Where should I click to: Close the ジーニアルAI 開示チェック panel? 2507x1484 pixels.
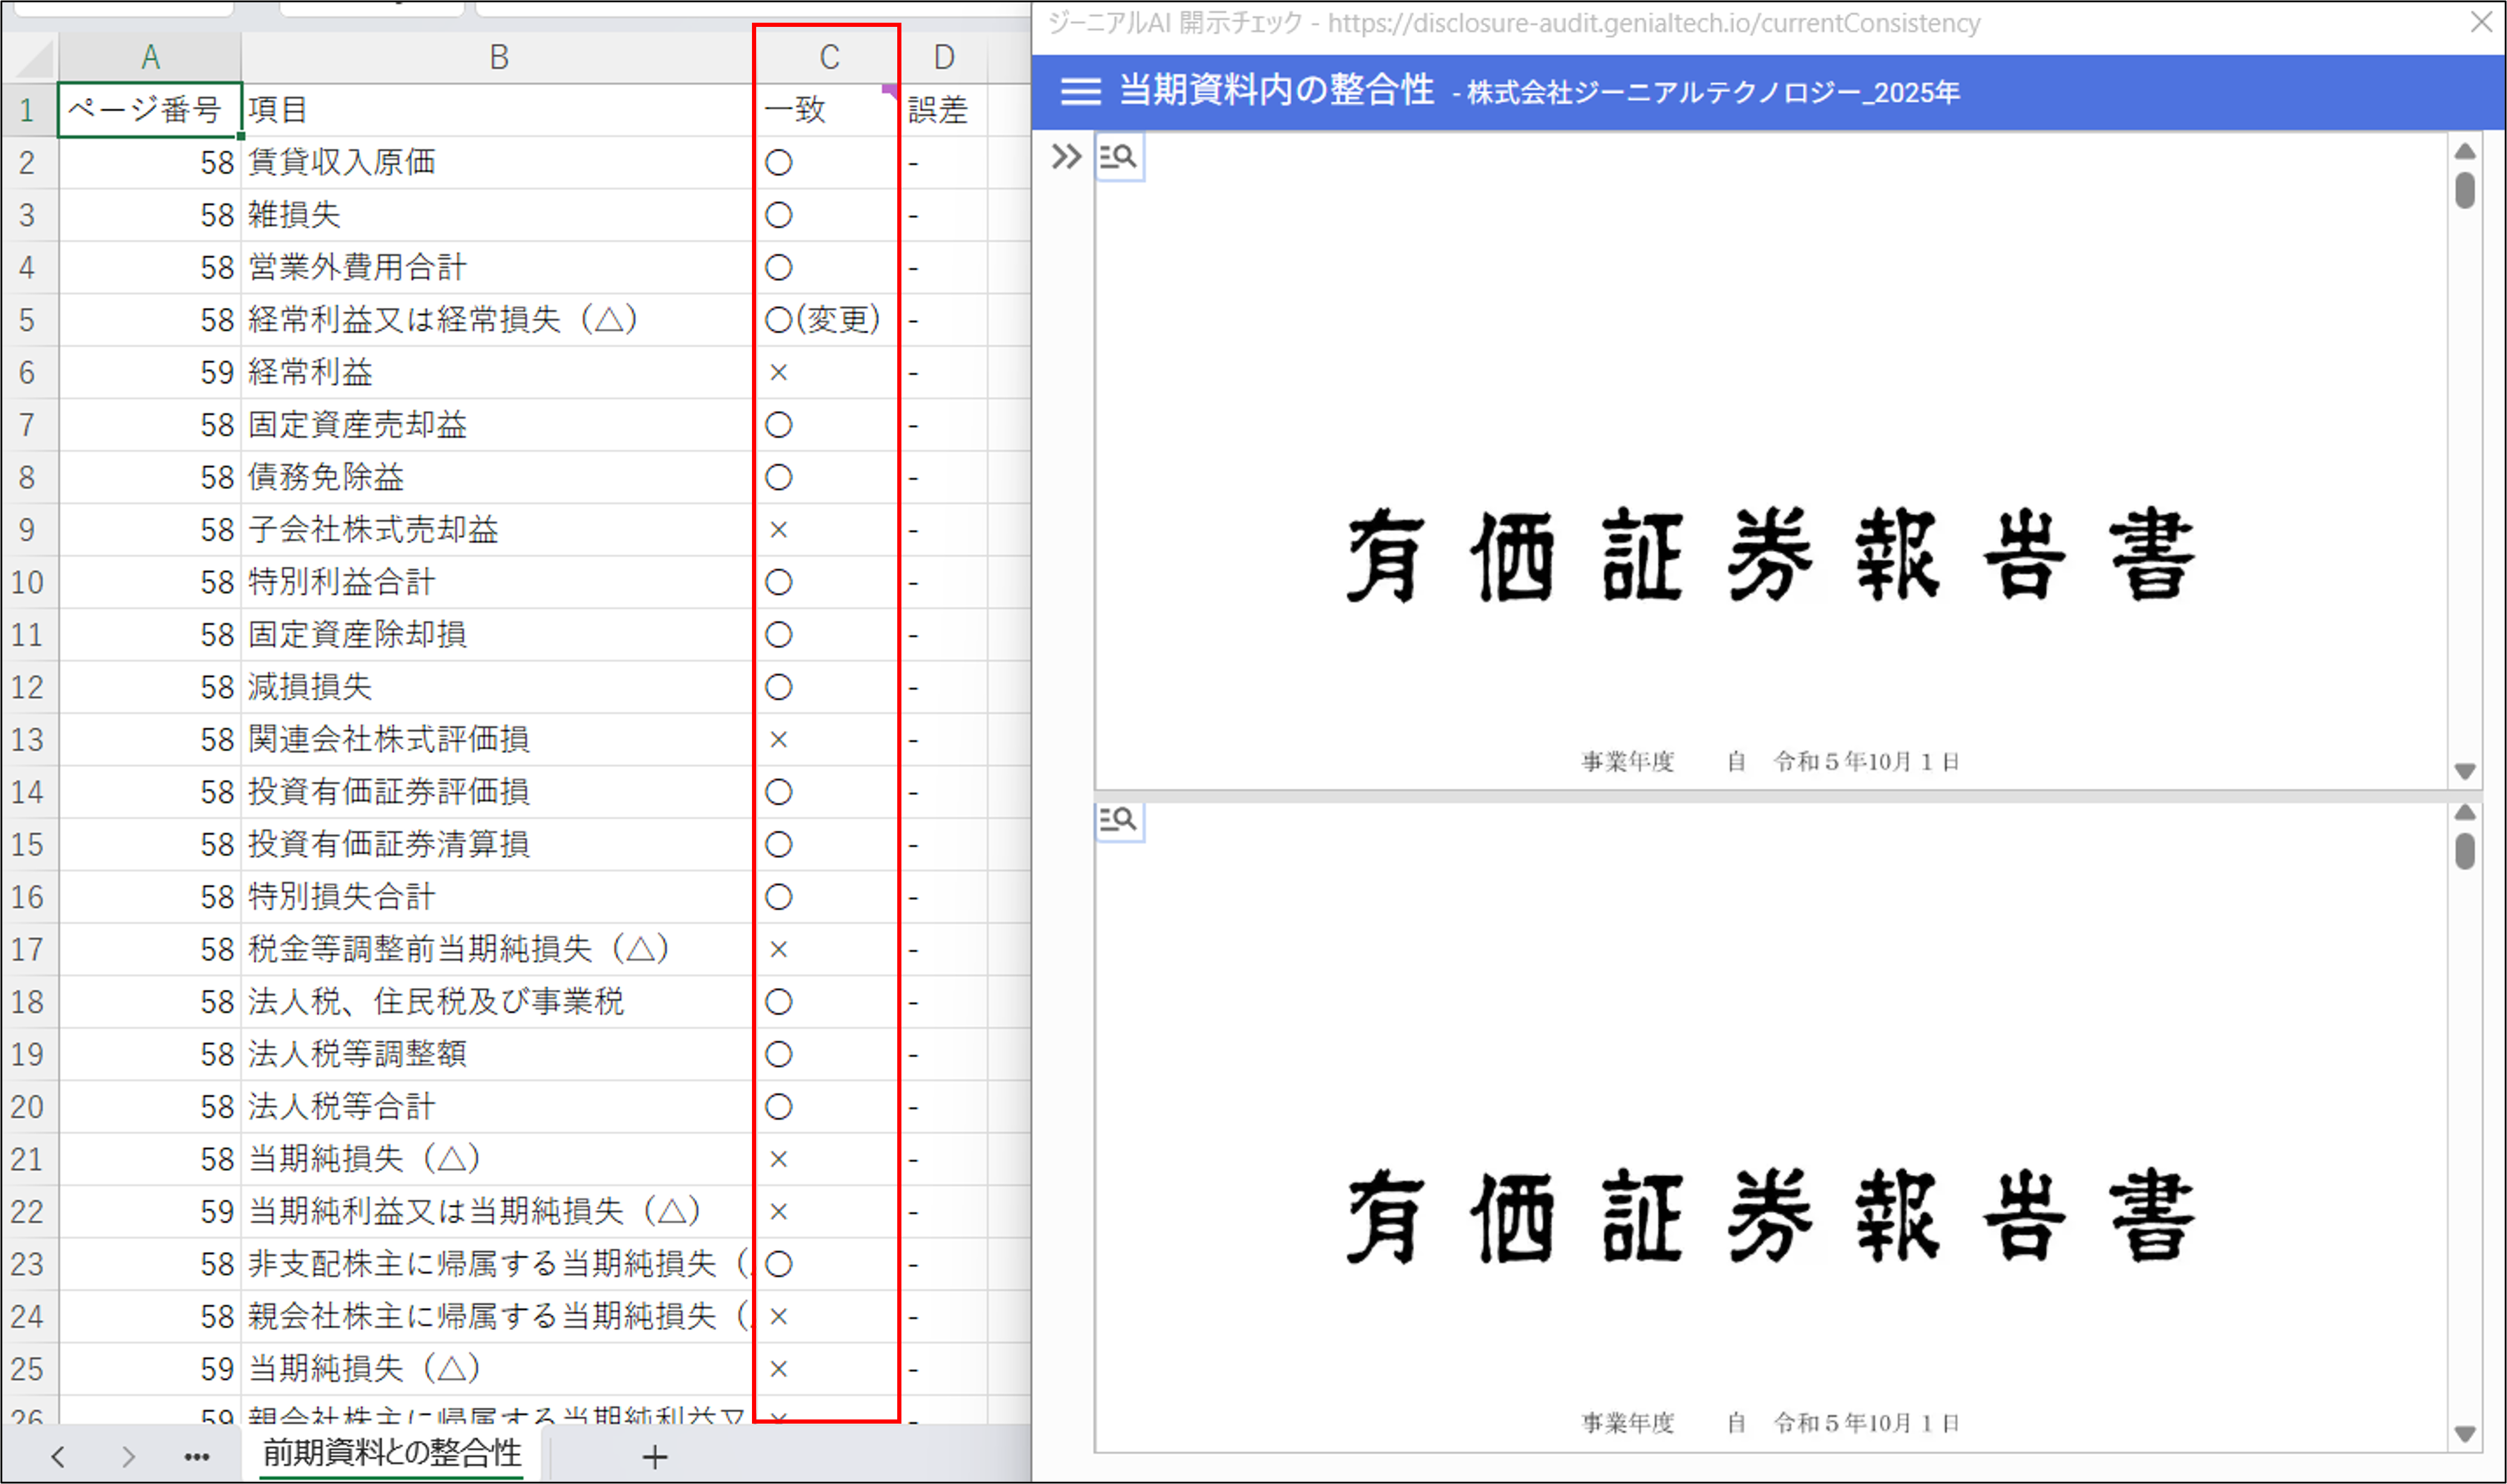2482,22
